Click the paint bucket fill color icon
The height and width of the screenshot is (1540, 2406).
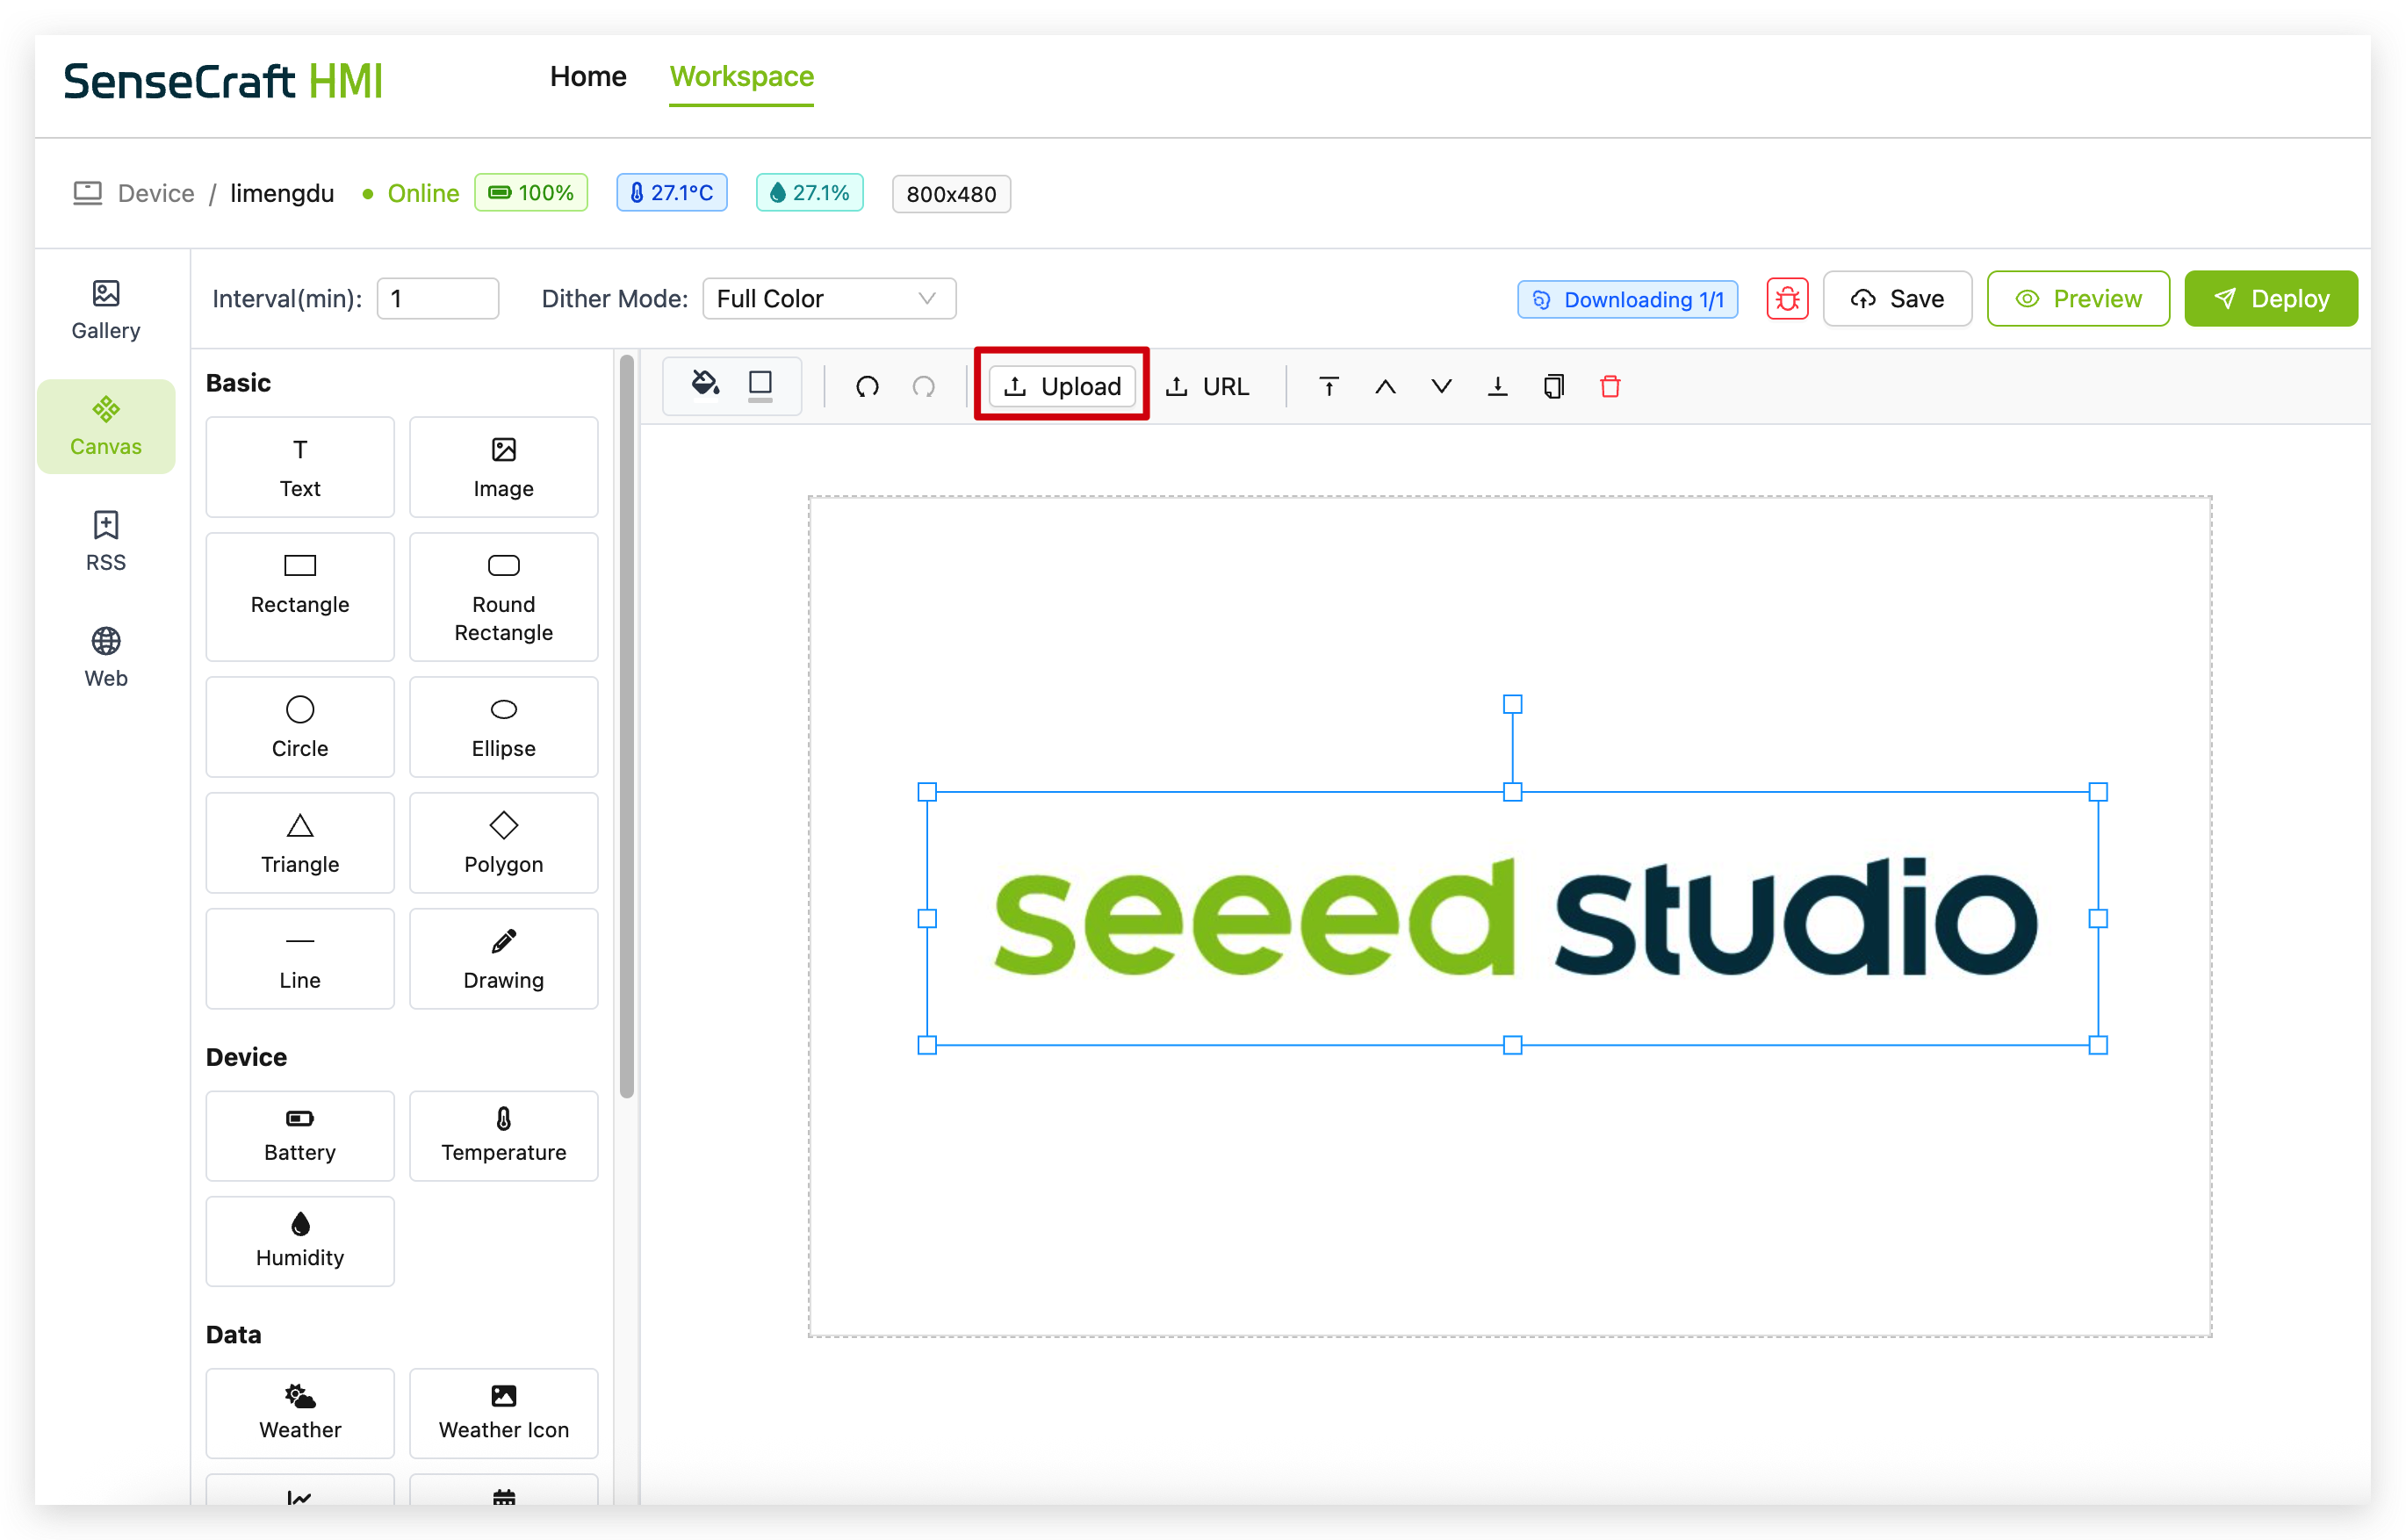tap(704, 384)
